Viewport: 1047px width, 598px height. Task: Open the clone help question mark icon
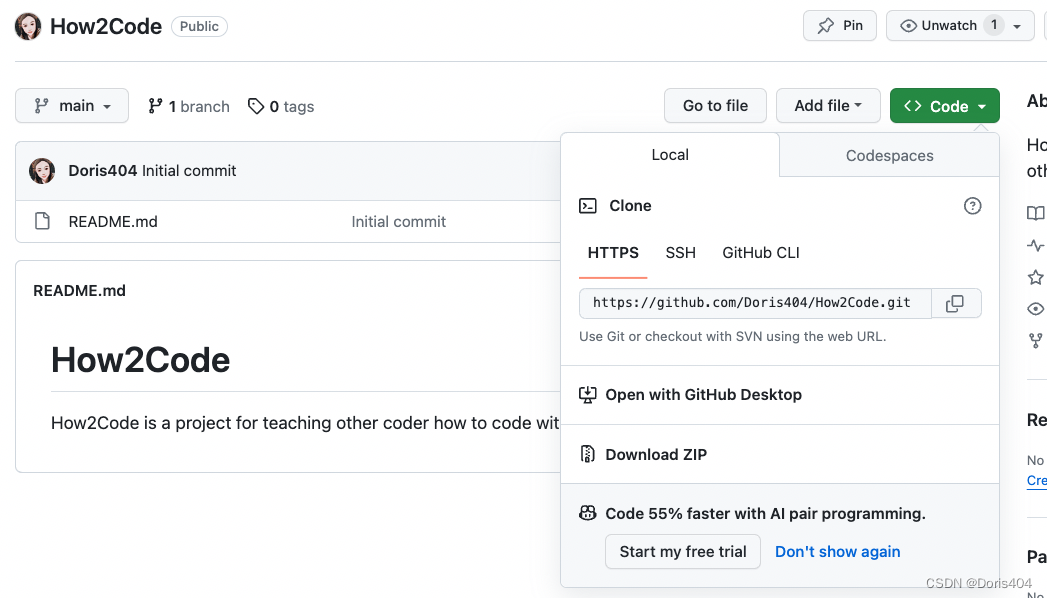click(972, 206)
